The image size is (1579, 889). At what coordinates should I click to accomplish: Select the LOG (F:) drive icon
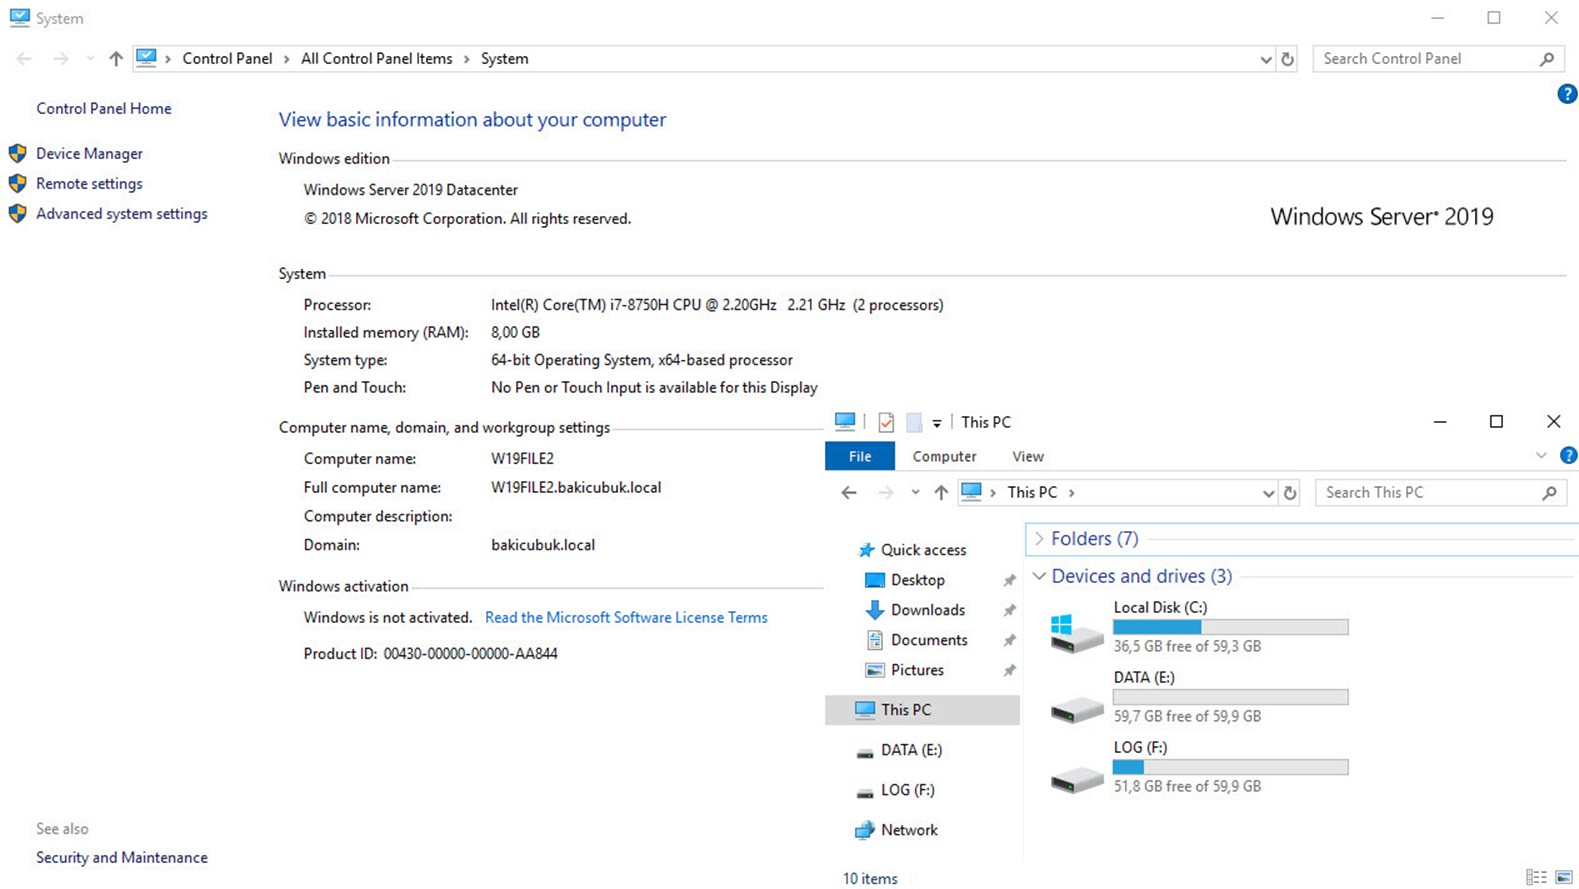click(x=1077, y=779)
